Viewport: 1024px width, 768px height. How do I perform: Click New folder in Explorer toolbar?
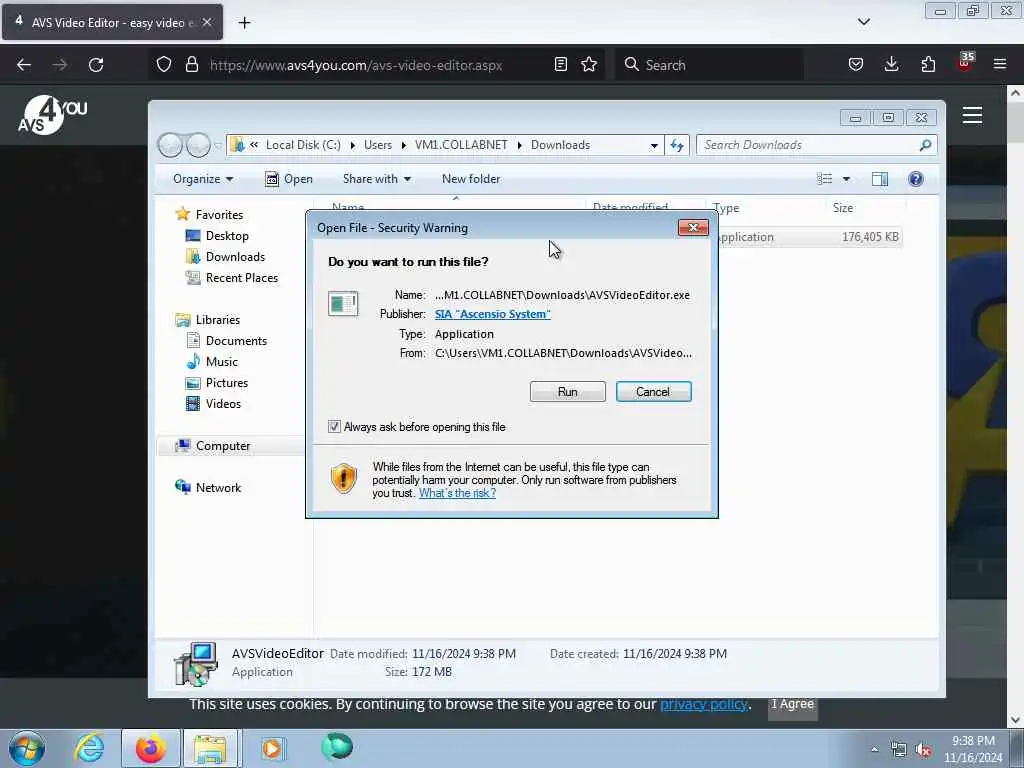471,179
